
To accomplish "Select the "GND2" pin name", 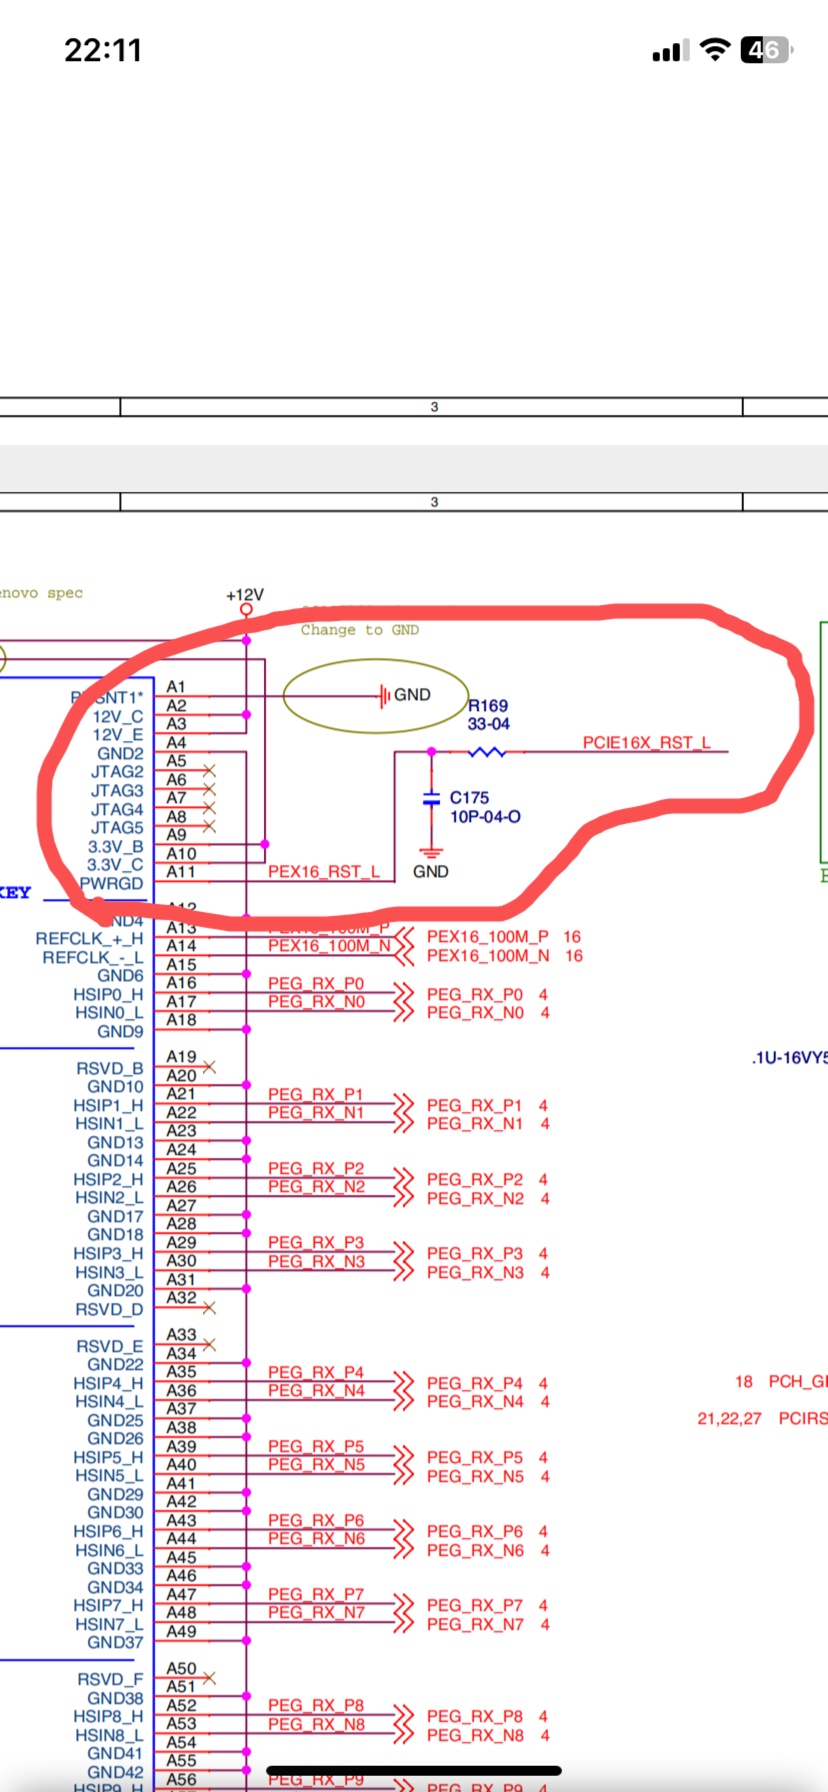I will (x=120, y=754).
